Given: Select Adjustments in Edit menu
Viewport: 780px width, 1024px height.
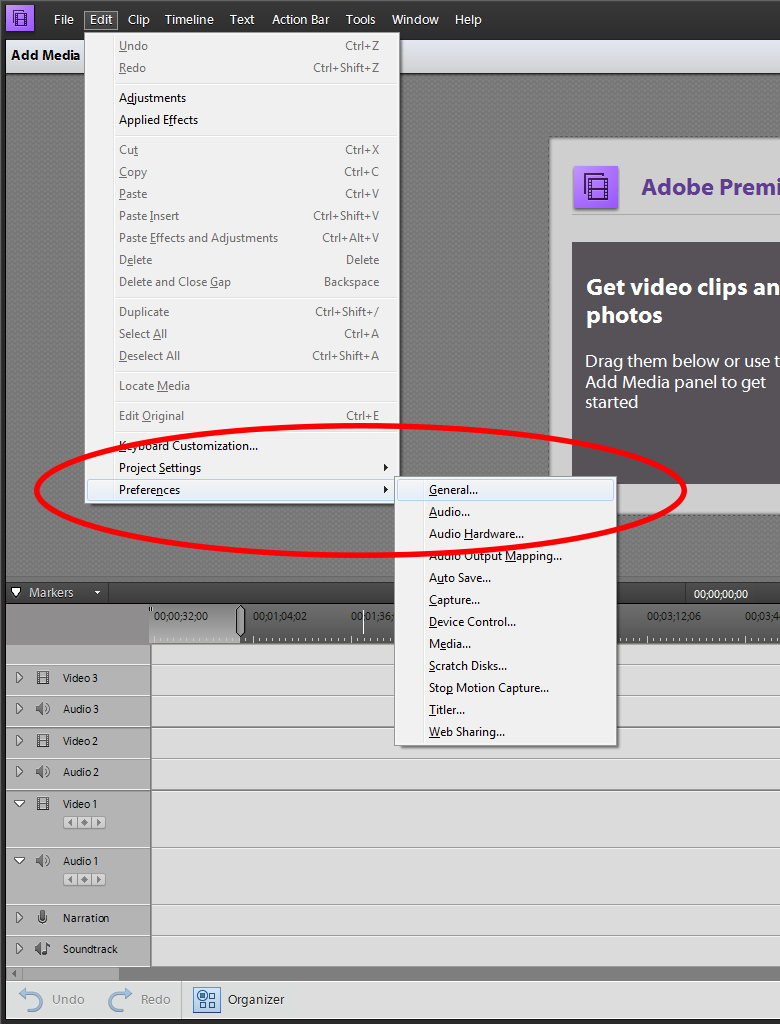Looking at the screenshot, I should 242,98.
